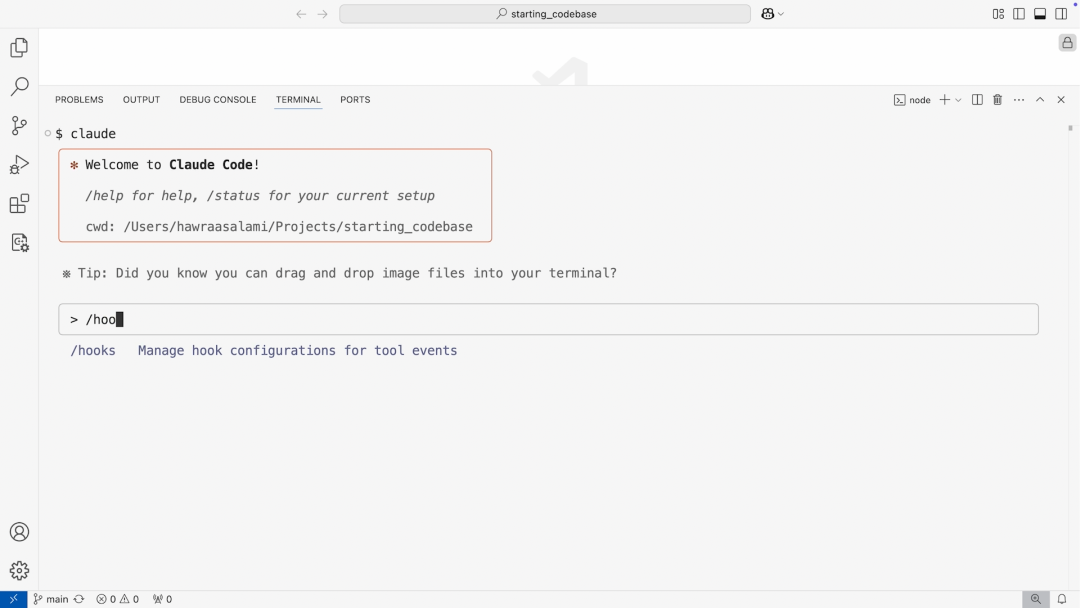1080x608 pixels.
Task: Click the main branch in status bar
Action: (x=50, y=599)
